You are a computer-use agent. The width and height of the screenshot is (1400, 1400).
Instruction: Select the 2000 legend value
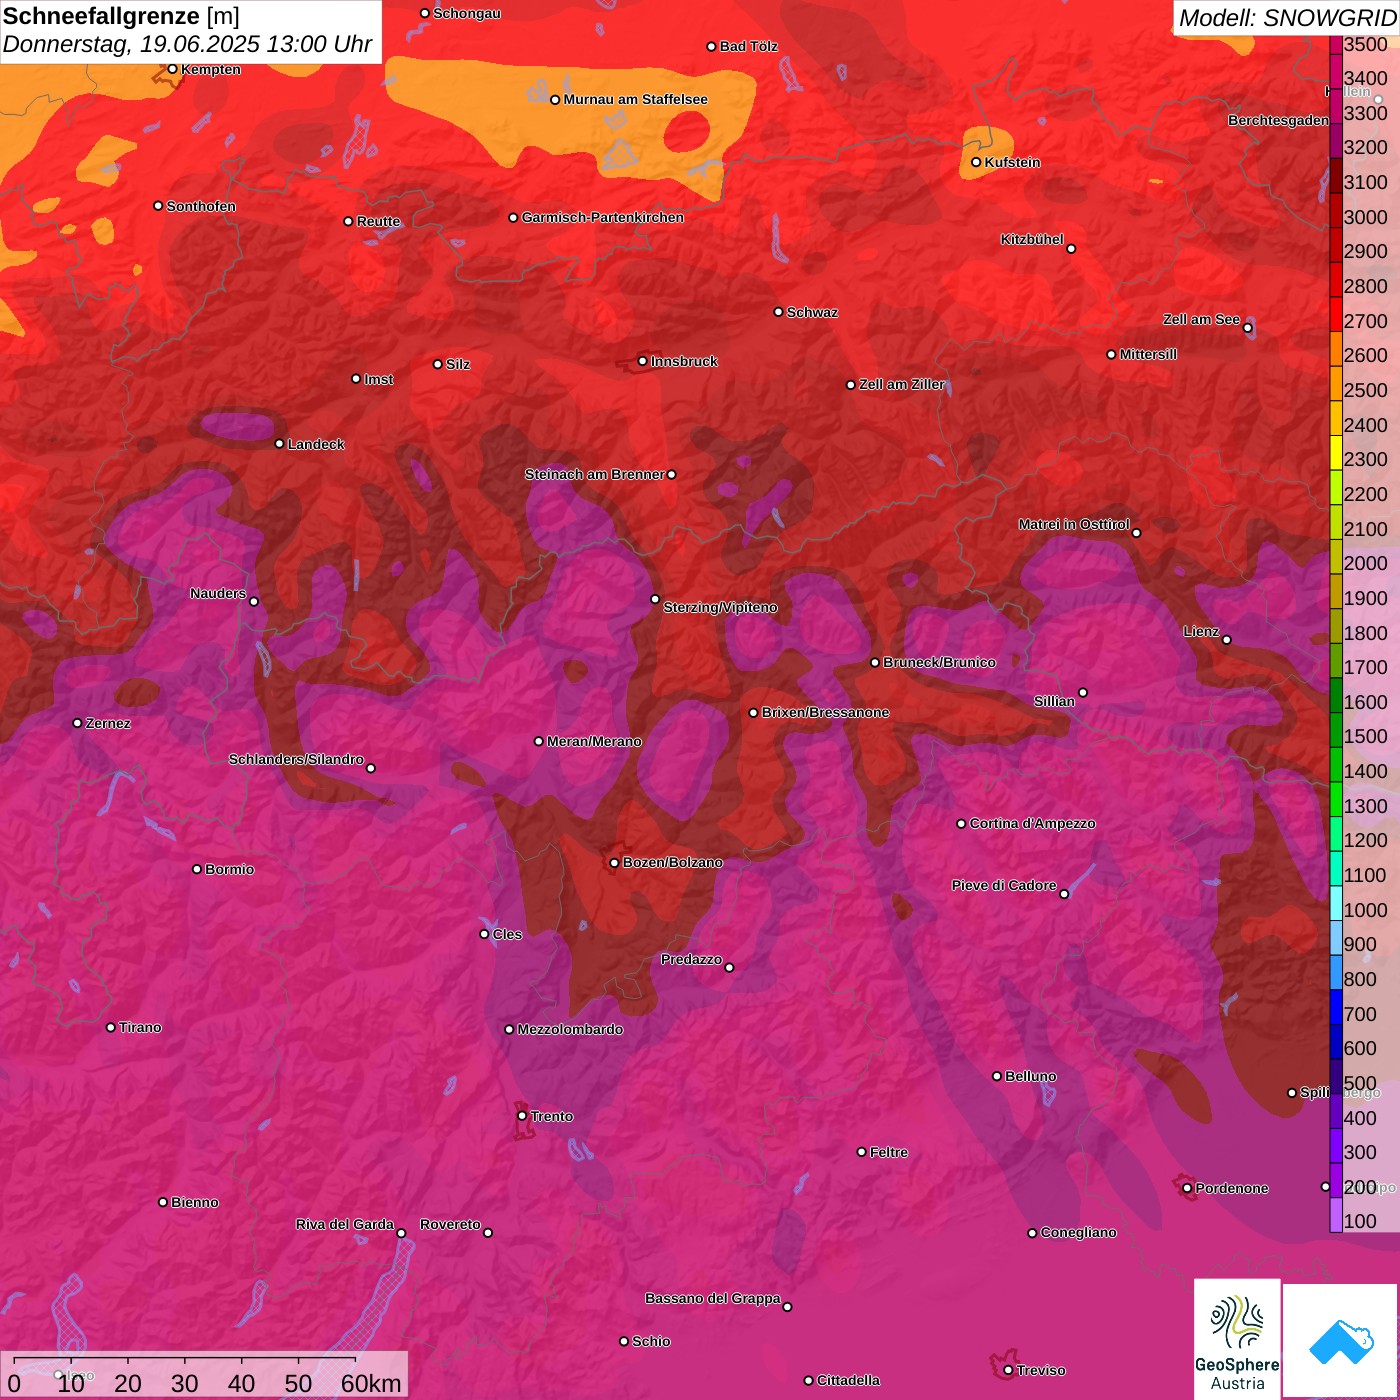click(1365, 563)
